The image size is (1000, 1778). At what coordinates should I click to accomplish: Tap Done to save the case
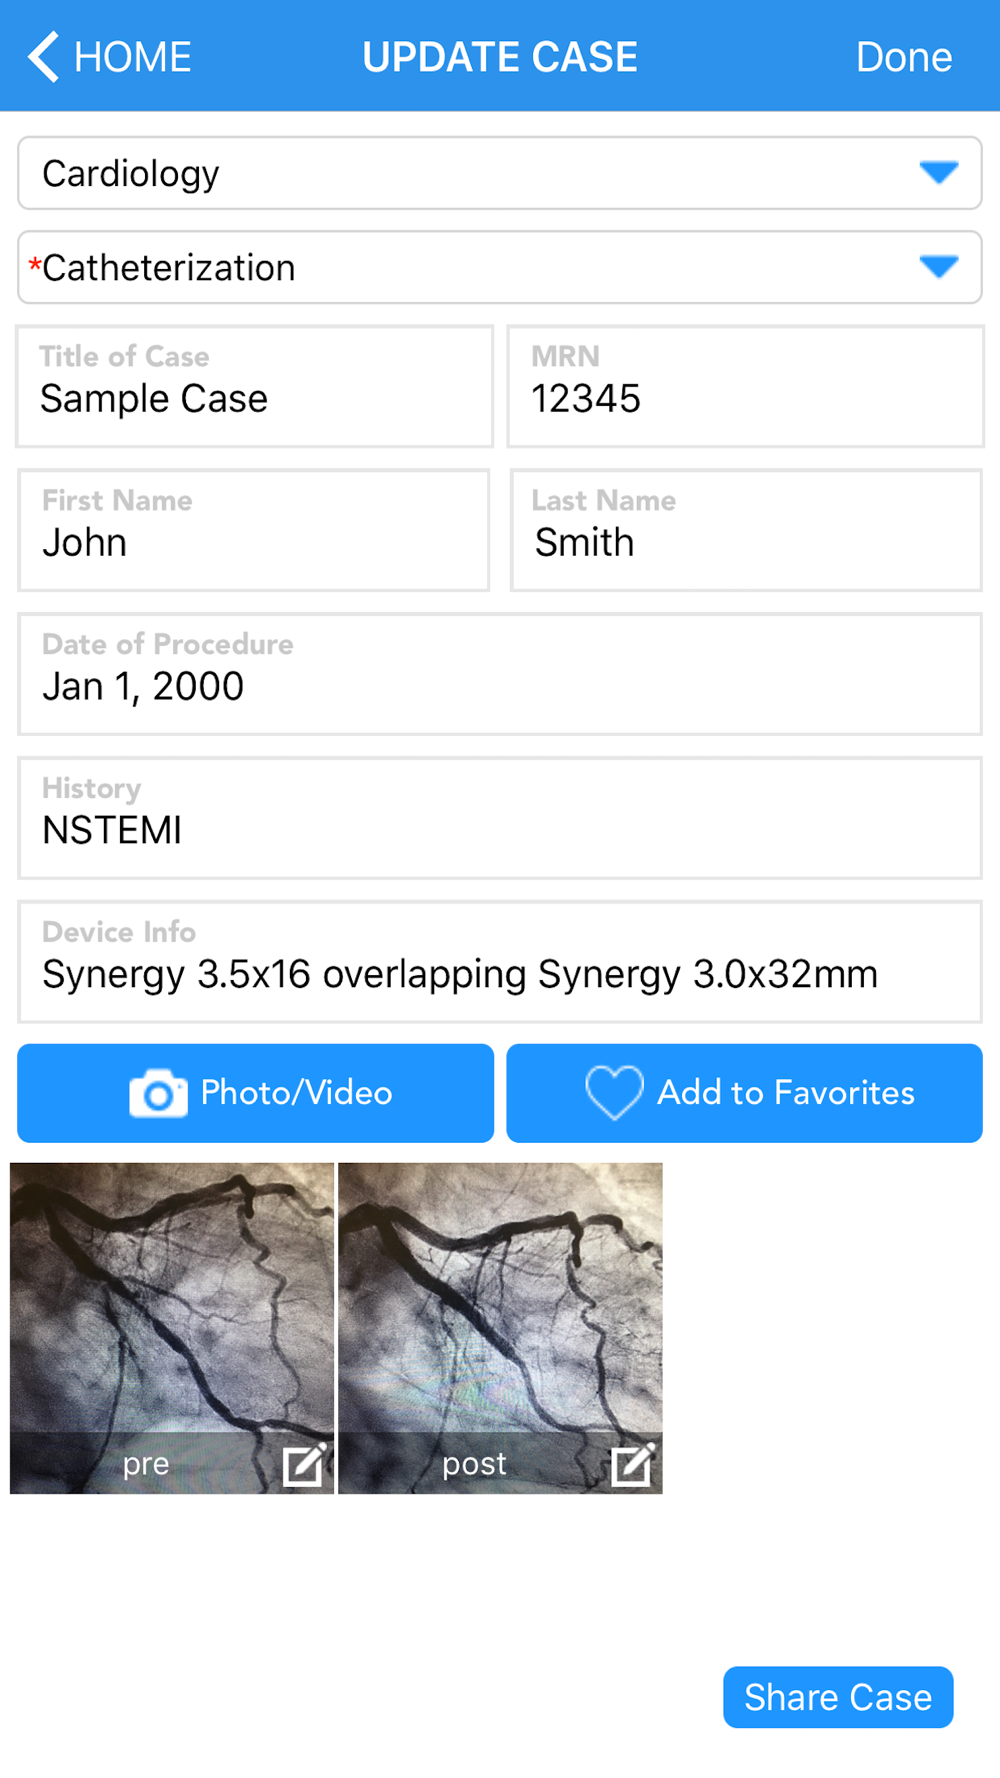pyautogui.click(x=904, y=57)
